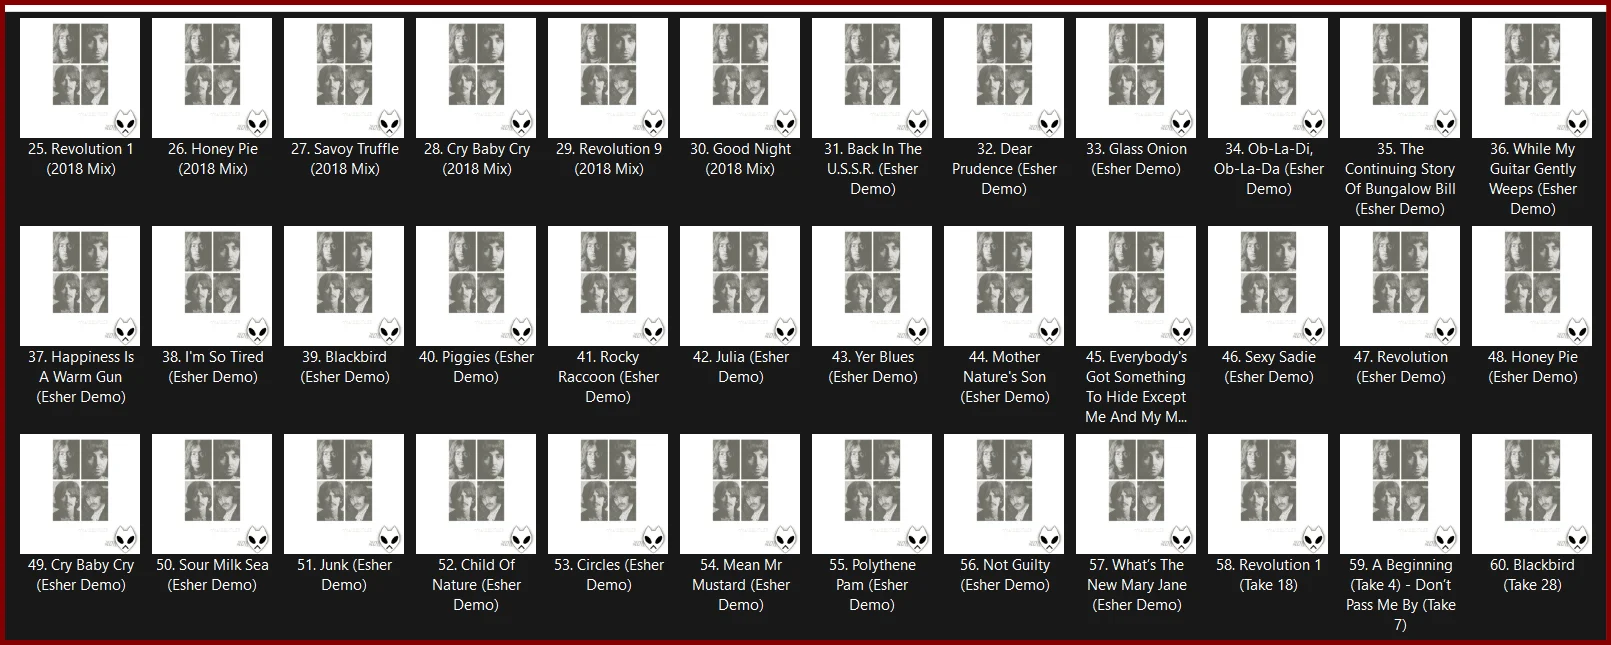Image resolution: width=1611 pixels, height=645 pixels.
Task: Select the 38. I'm So Tired cover art
Action: 212,286
